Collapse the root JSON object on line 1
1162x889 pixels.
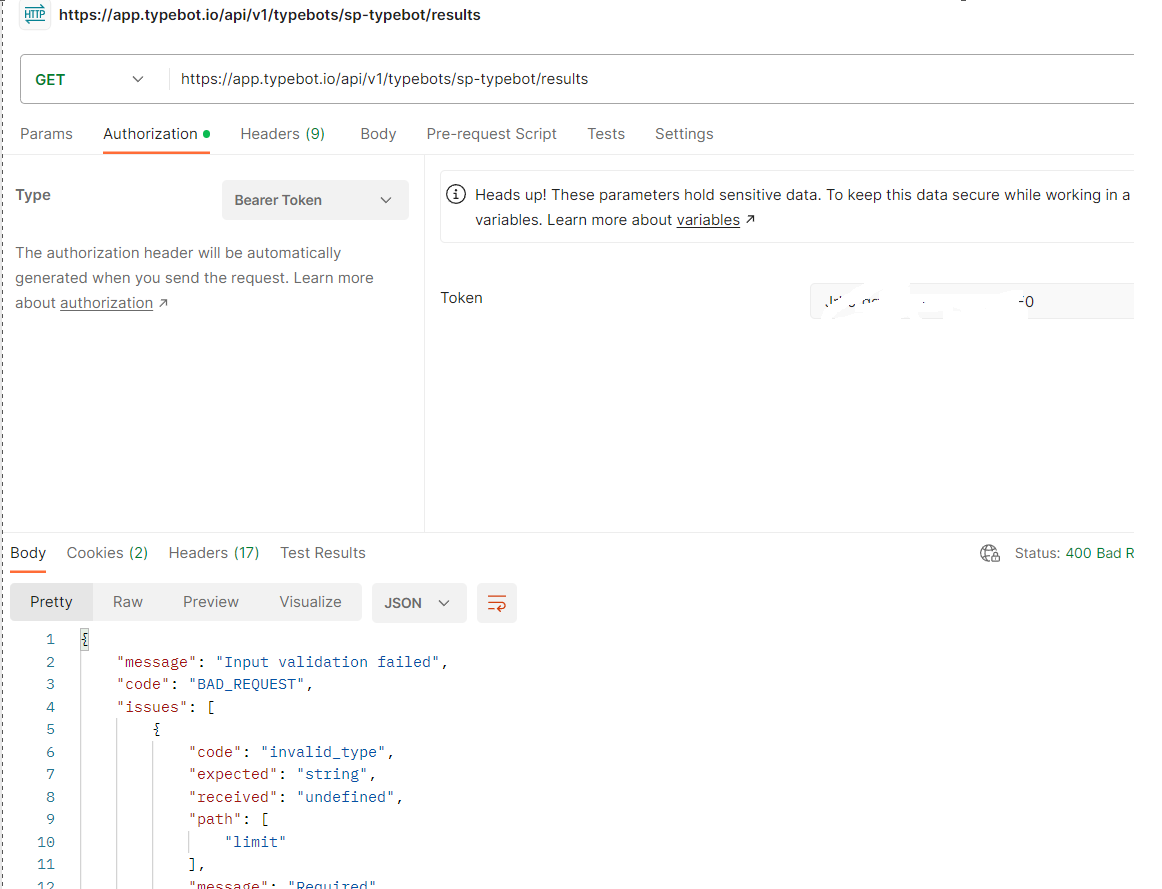(84, 638)
